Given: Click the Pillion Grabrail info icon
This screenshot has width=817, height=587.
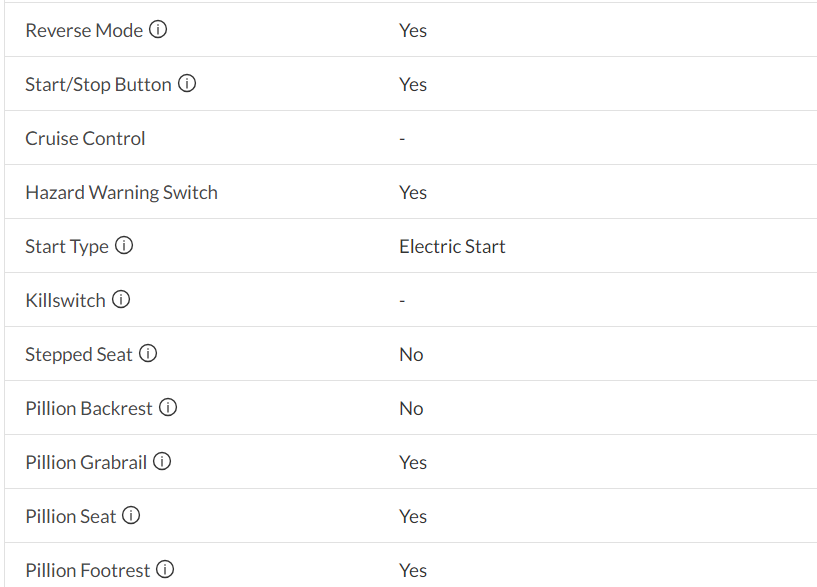Looking at the screenshot, I should [162, 462].
